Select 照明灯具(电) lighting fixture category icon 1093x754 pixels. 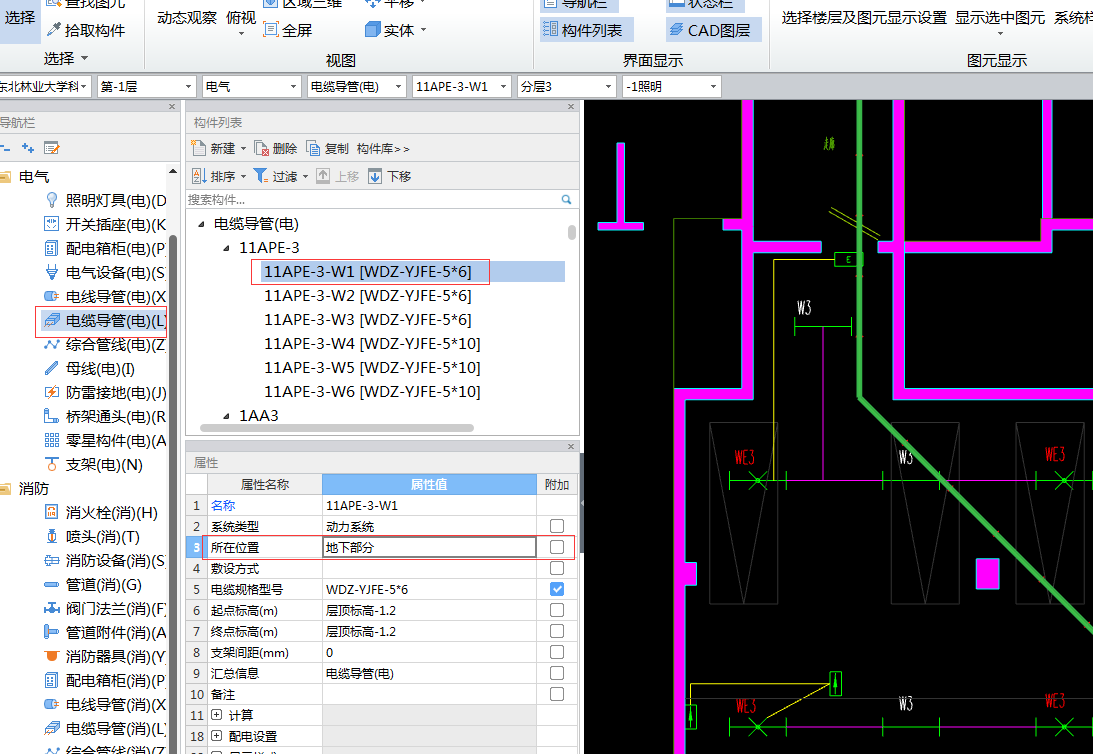(x=51, y=200)
